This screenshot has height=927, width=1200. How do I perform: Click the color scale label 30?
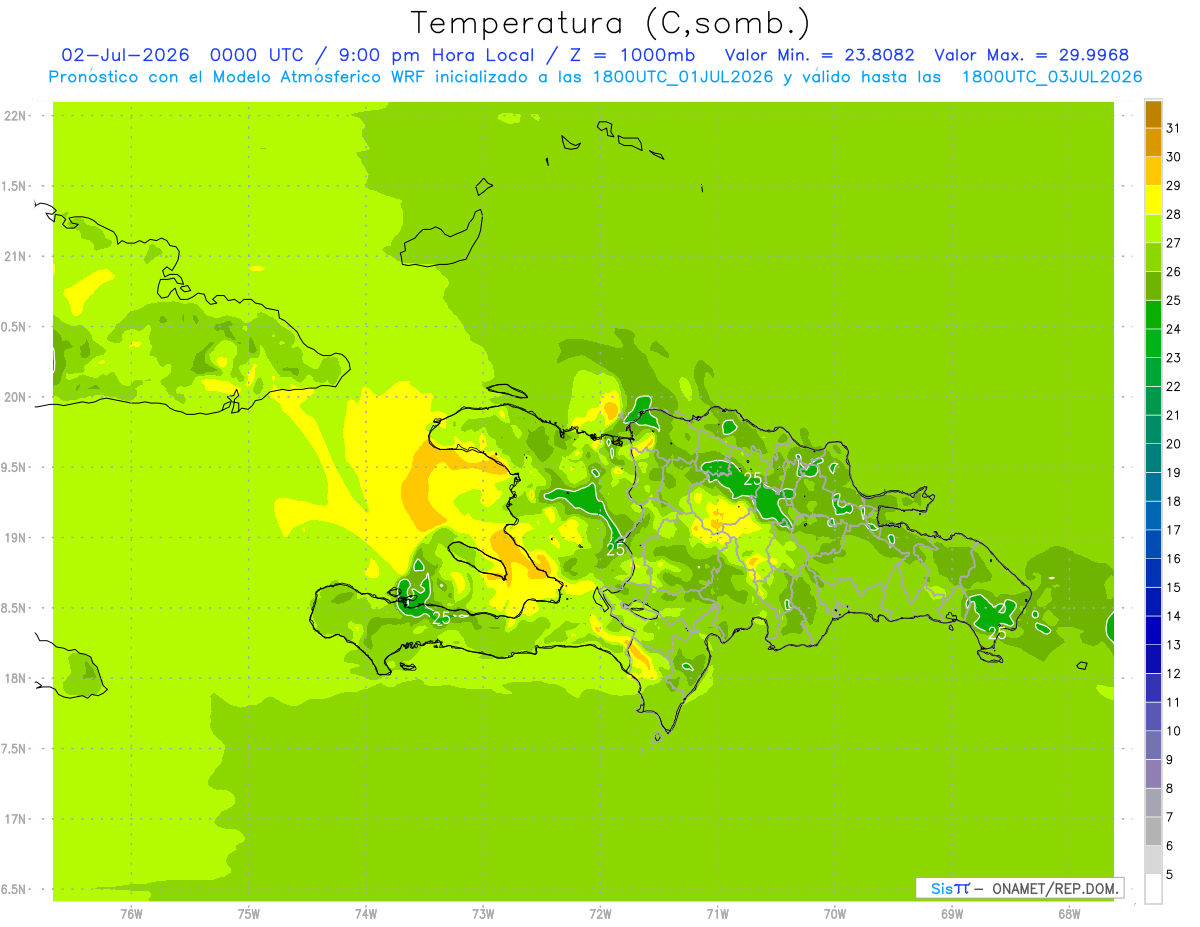coord(1173,157)
